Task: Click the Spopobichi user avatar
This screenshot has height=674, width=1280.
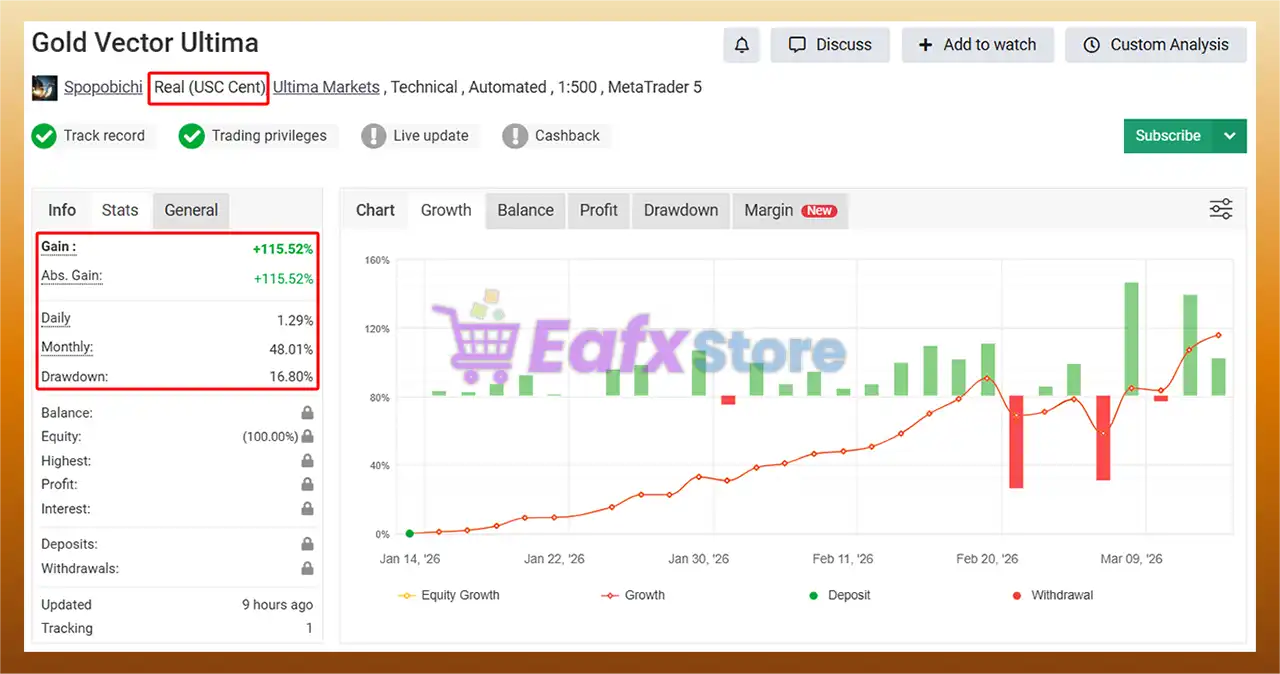Action: [x=45, y=87]
